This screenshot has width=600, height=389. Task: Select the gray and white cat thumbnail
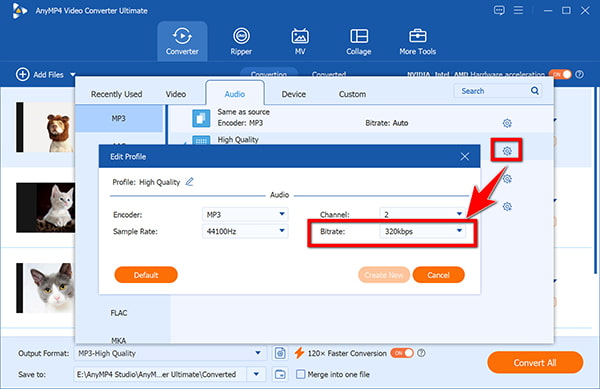pyautogui.click(x=45, y=288)
